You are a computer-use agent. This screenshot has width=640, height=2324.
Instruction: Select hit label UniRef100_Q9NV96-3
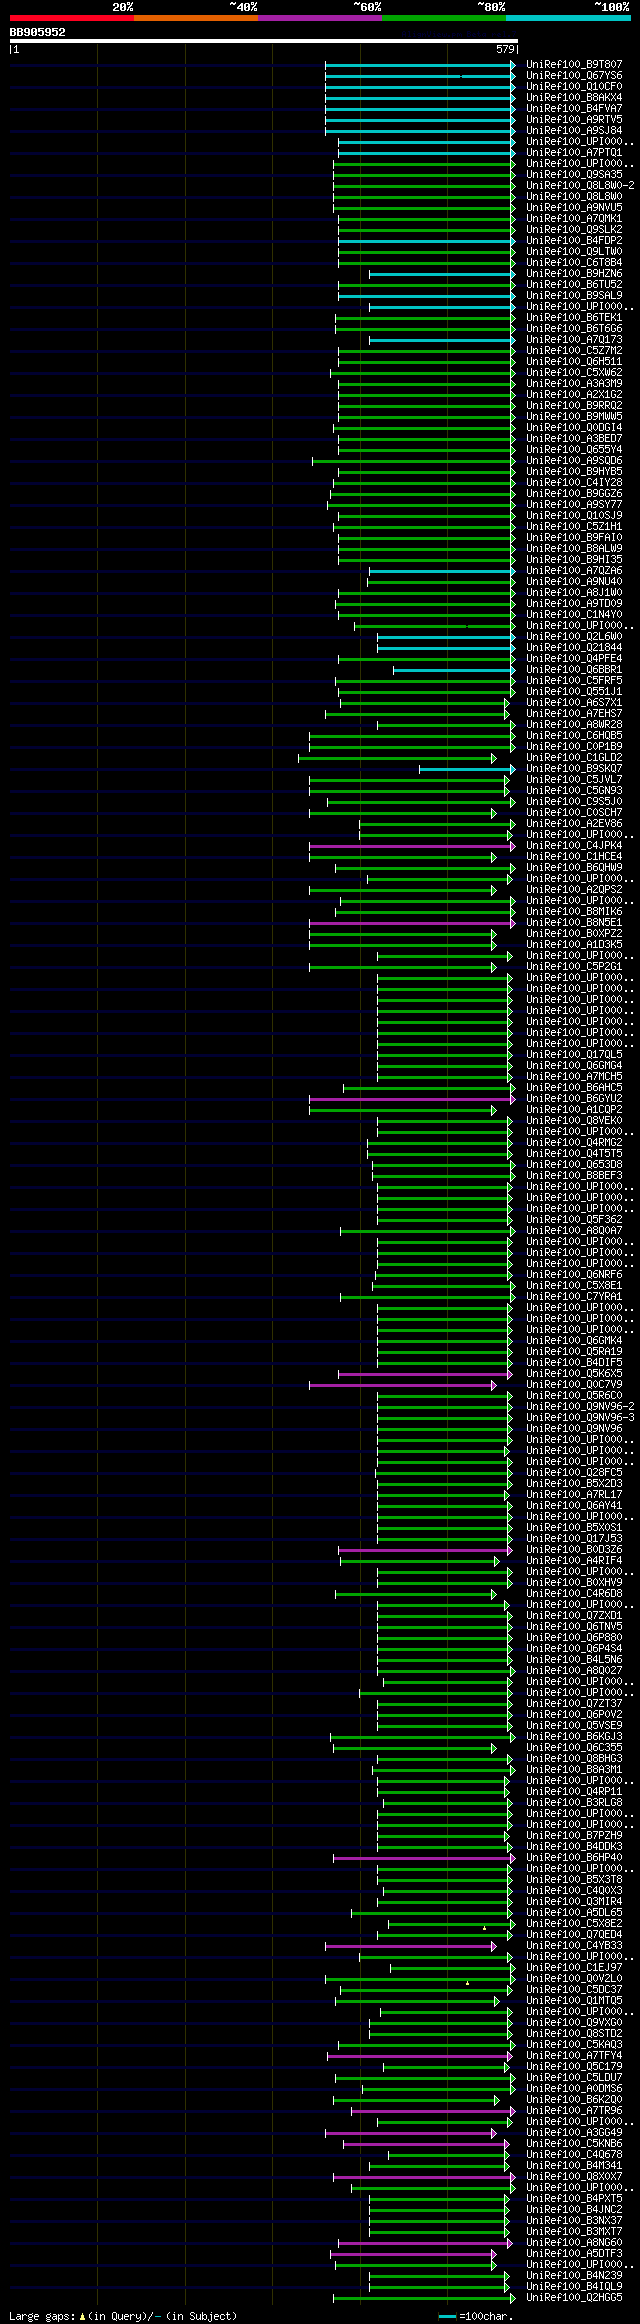(580, 1418)
